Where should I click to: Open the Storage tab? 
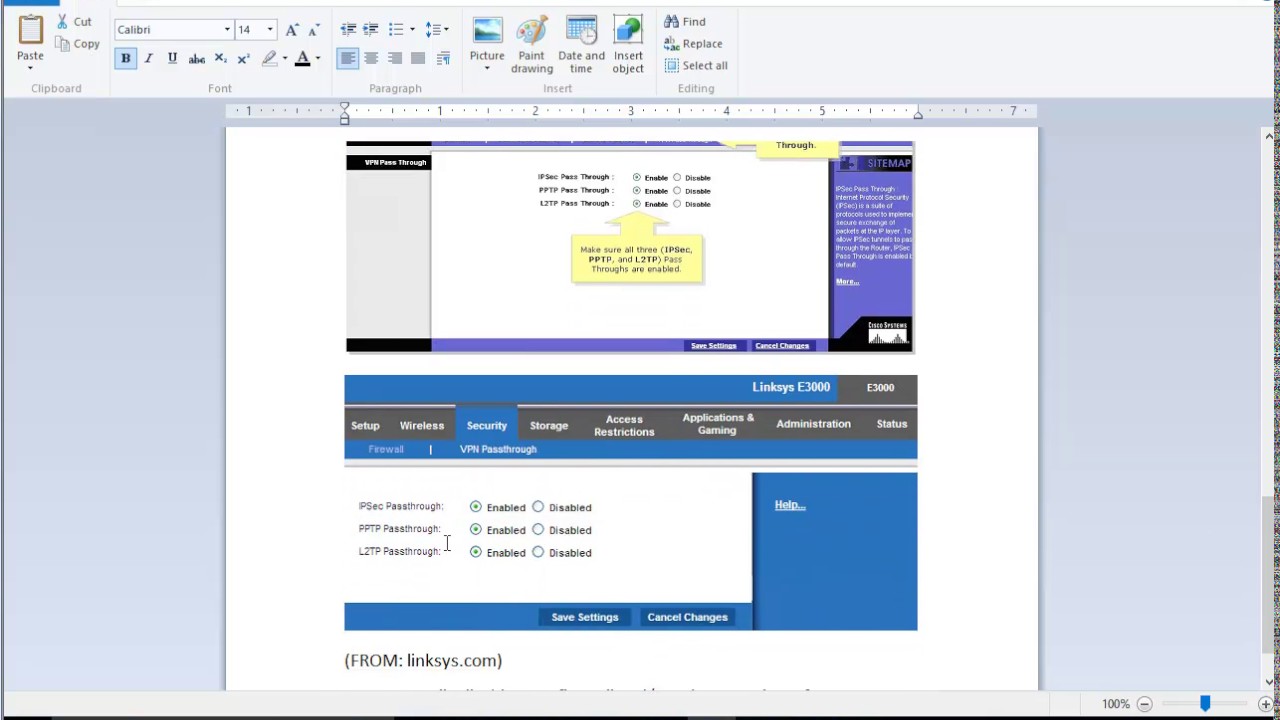(548, 425)
